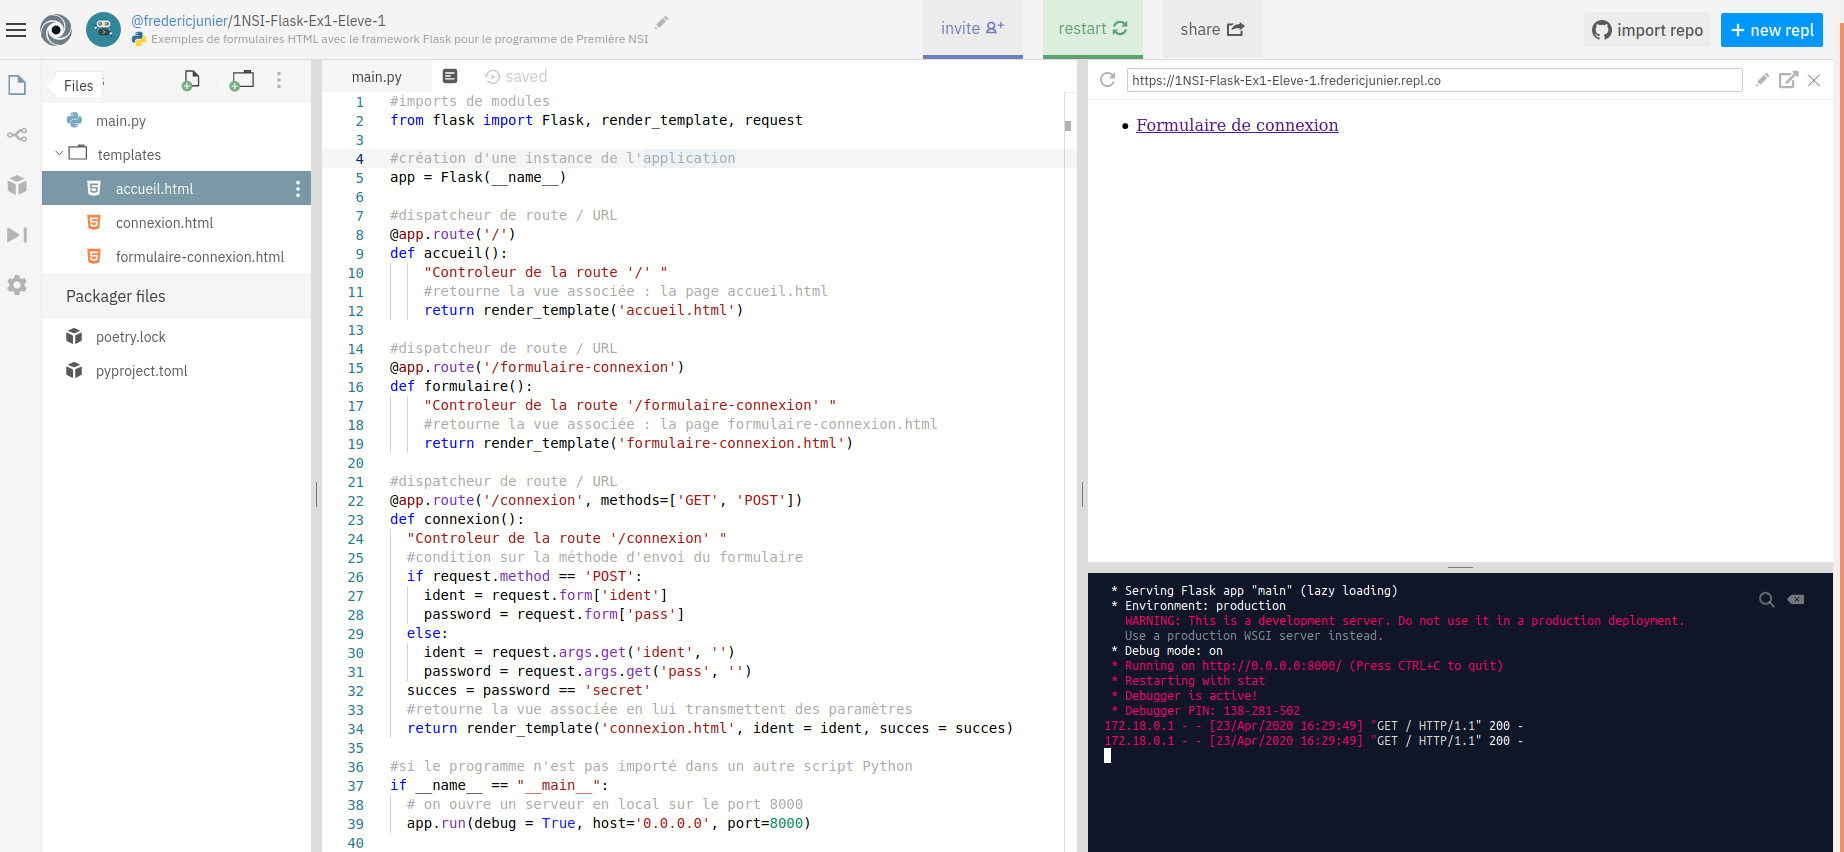Screen dimensions: 1844x852
Task: Edit preview URL pencil icon
Action: (x=1762, y=80)
